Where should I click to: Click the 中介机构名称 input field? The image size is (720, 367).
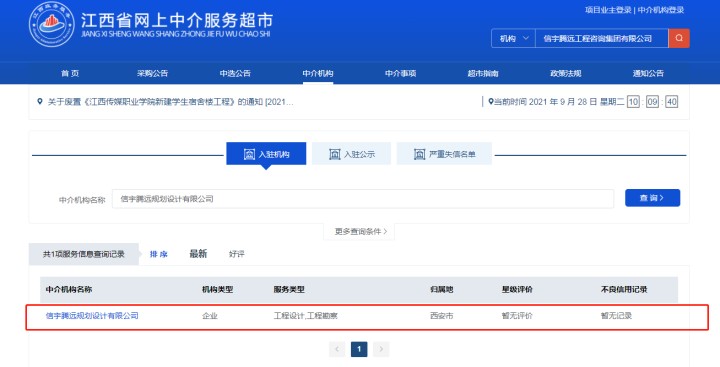(363, 199)
